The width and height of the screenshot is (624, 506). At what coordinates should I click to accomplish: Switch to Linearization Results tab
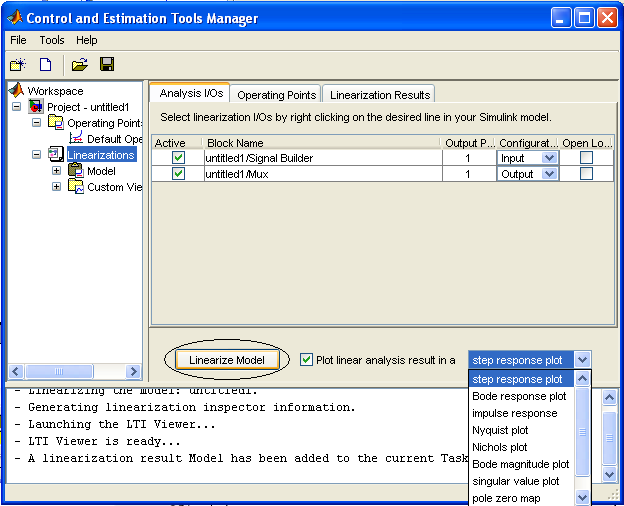coord(379,95)
